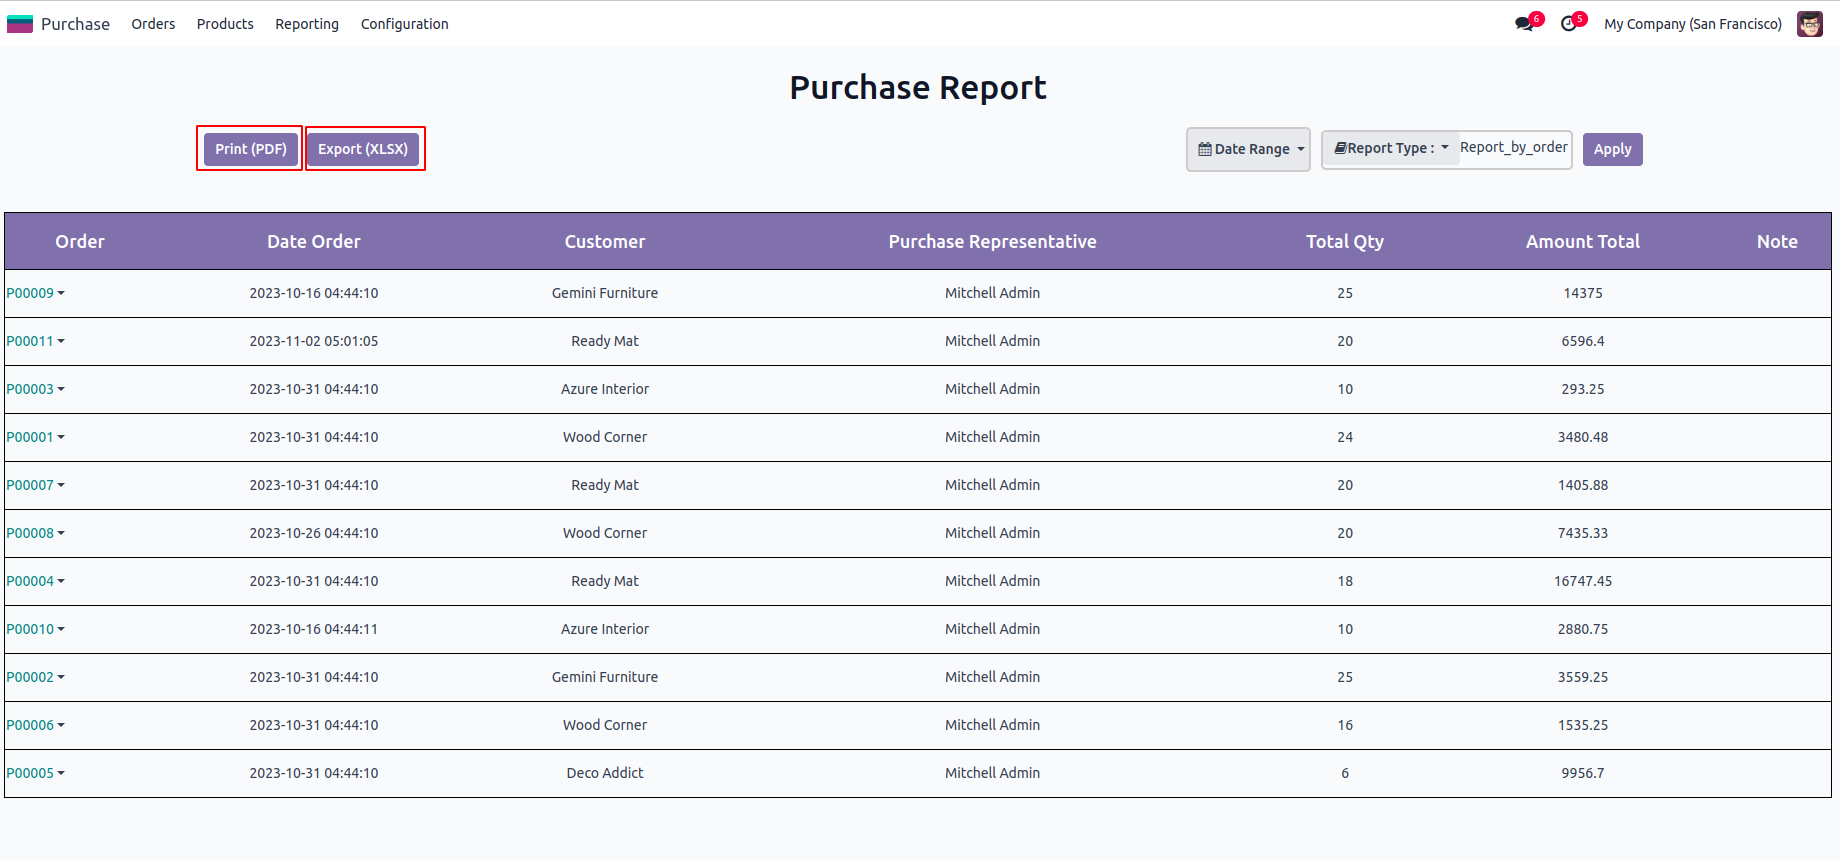Expand the Report Type dropdown

[1391, 148]
